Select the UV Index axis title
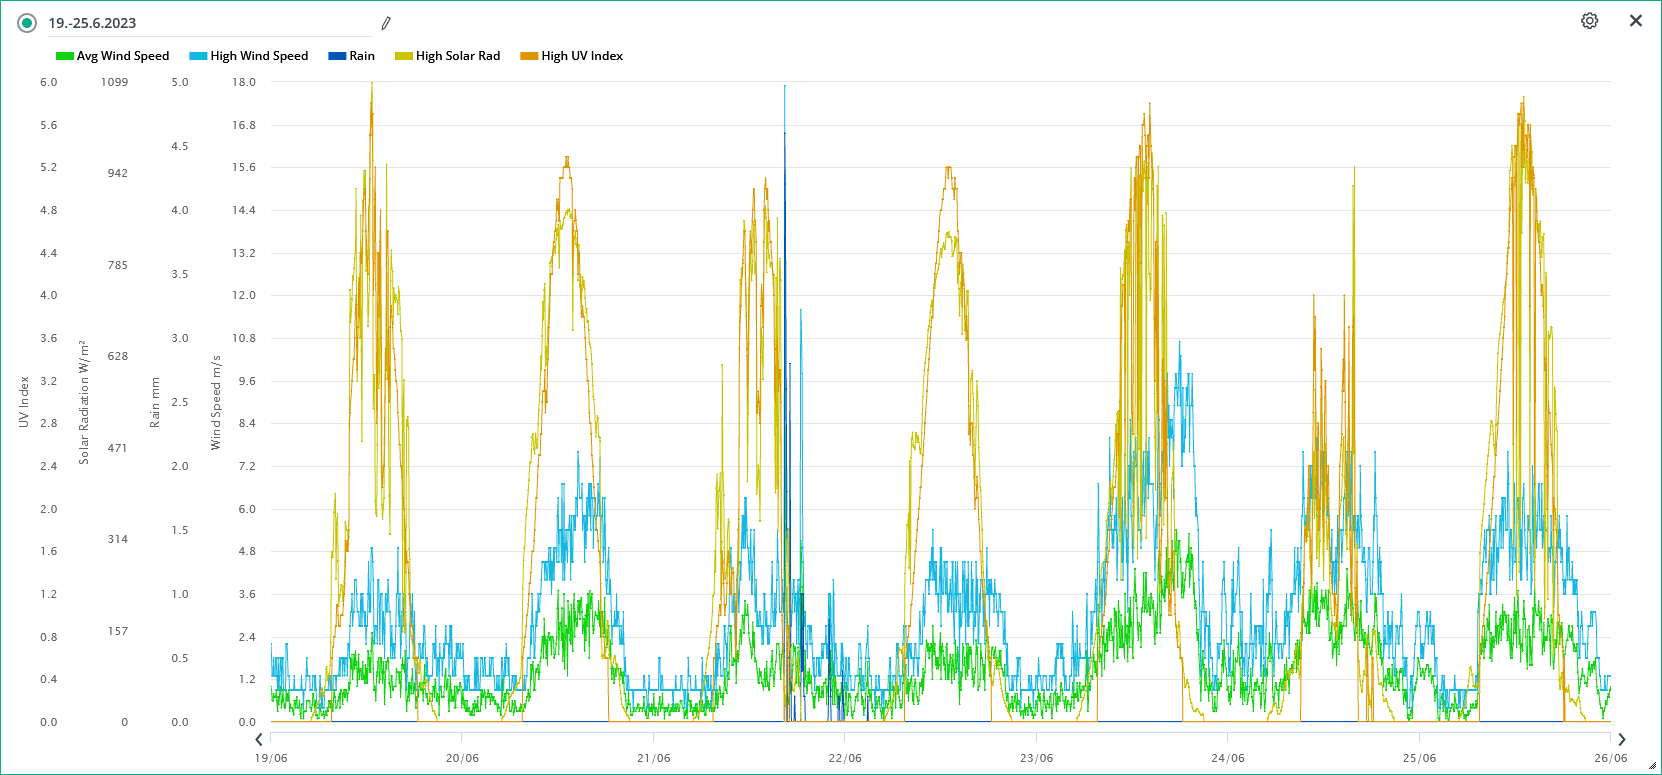Image resolution: width=1662 pixels, height=775 pixels. pos(24,402)
